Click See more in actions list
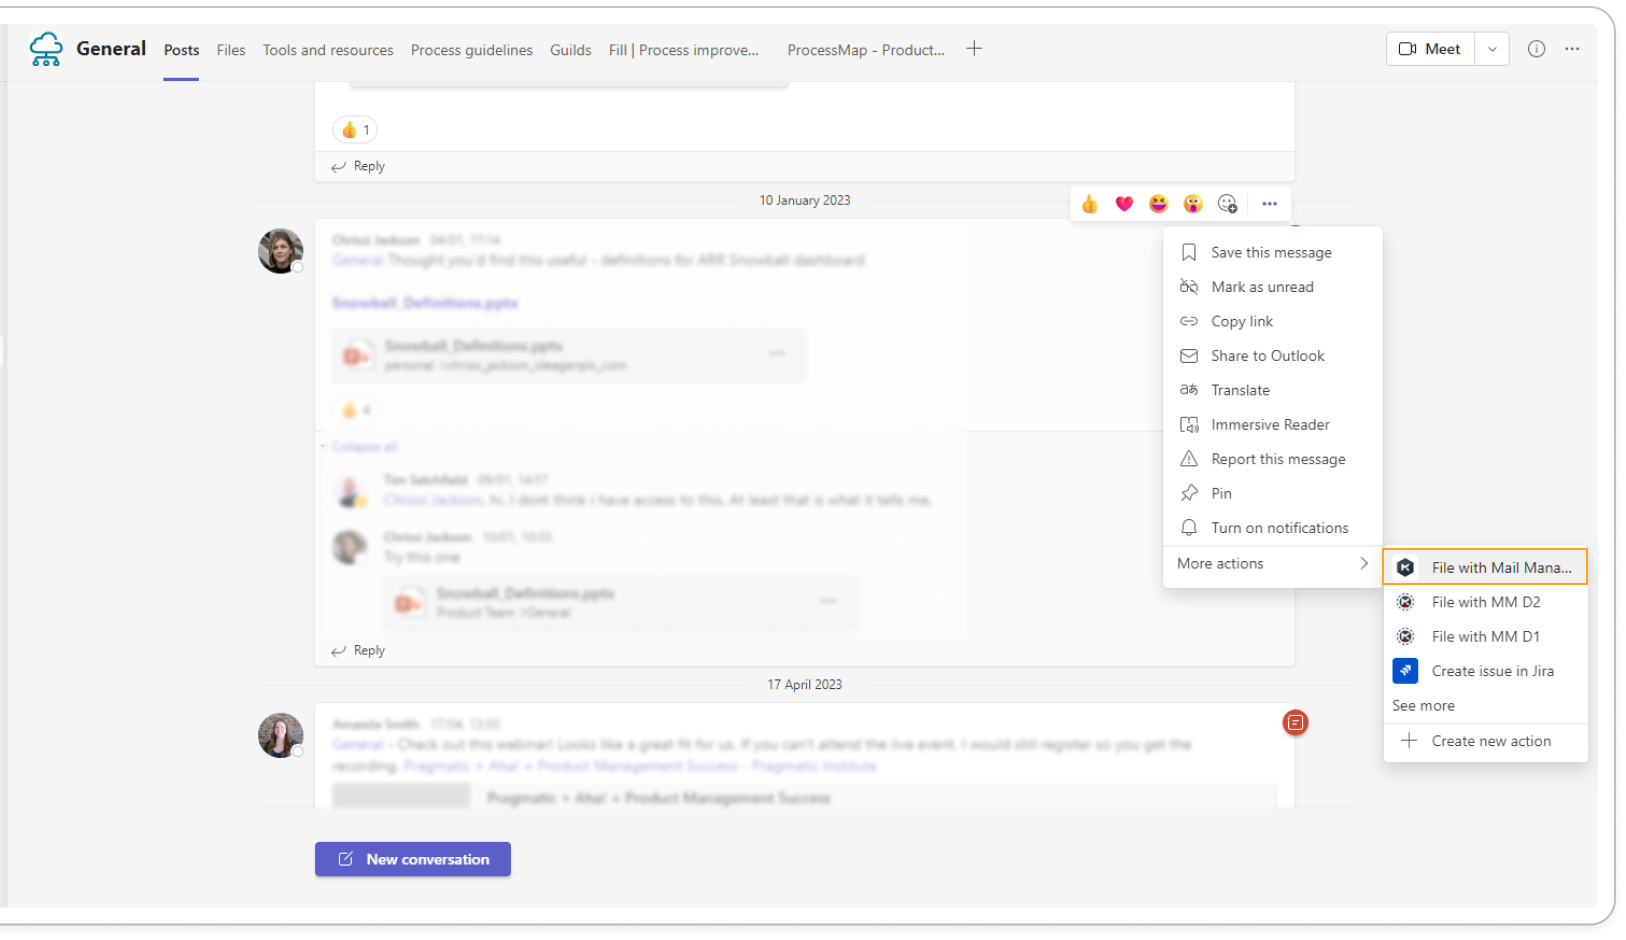This screenshot has height=940, width=1626. coord(1423,706)
